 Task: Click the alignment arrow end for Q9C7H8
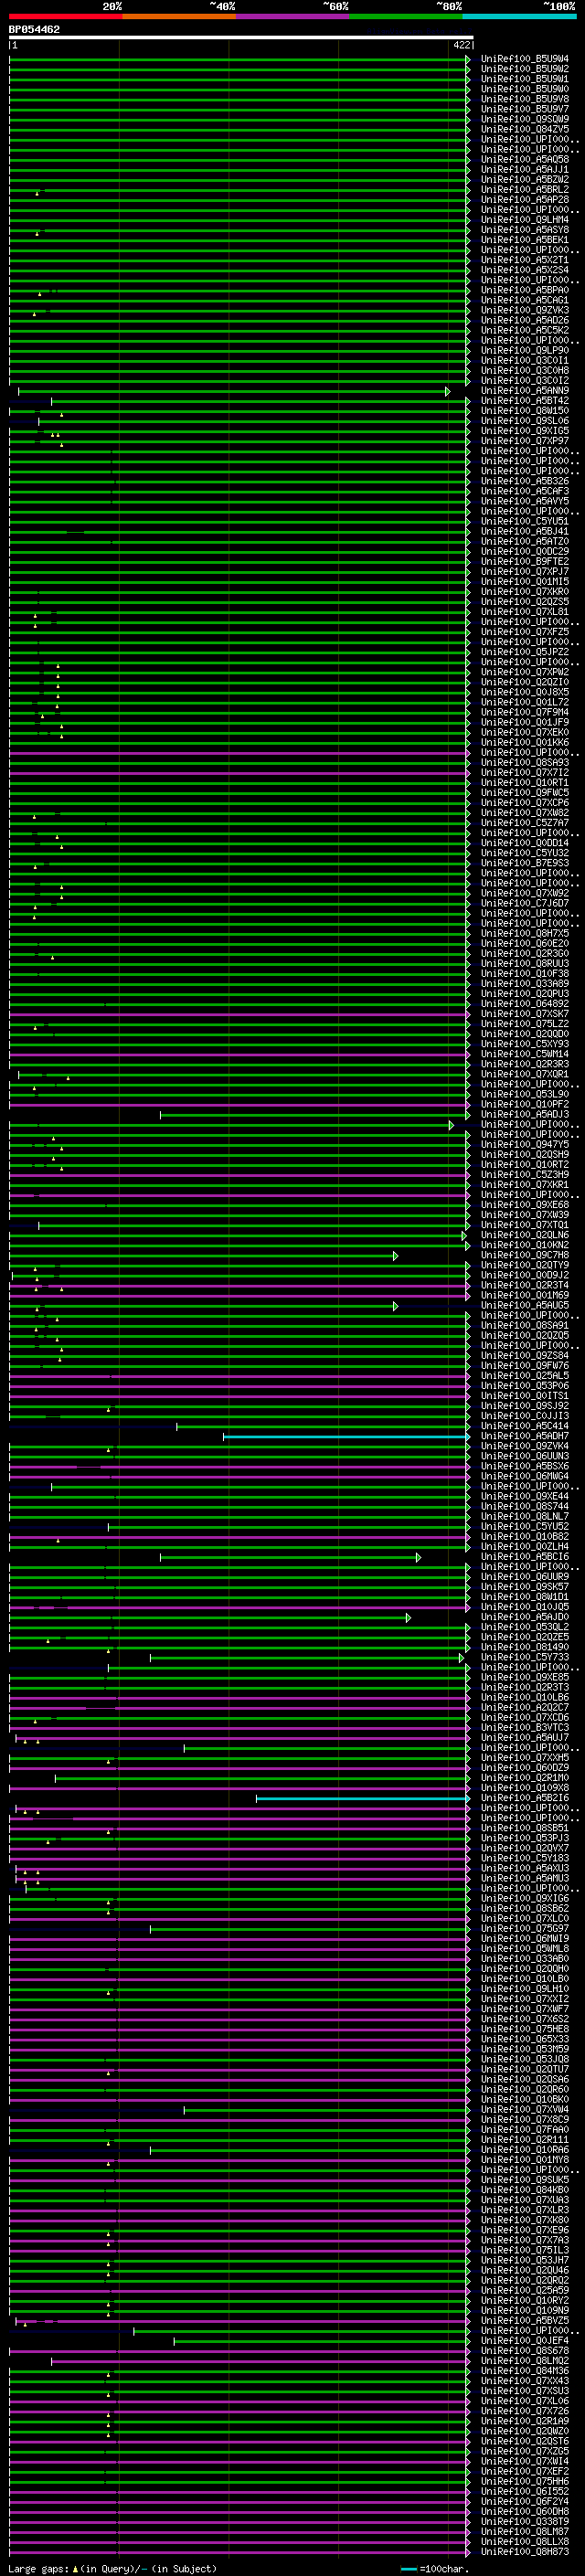tap(396, 1256)
